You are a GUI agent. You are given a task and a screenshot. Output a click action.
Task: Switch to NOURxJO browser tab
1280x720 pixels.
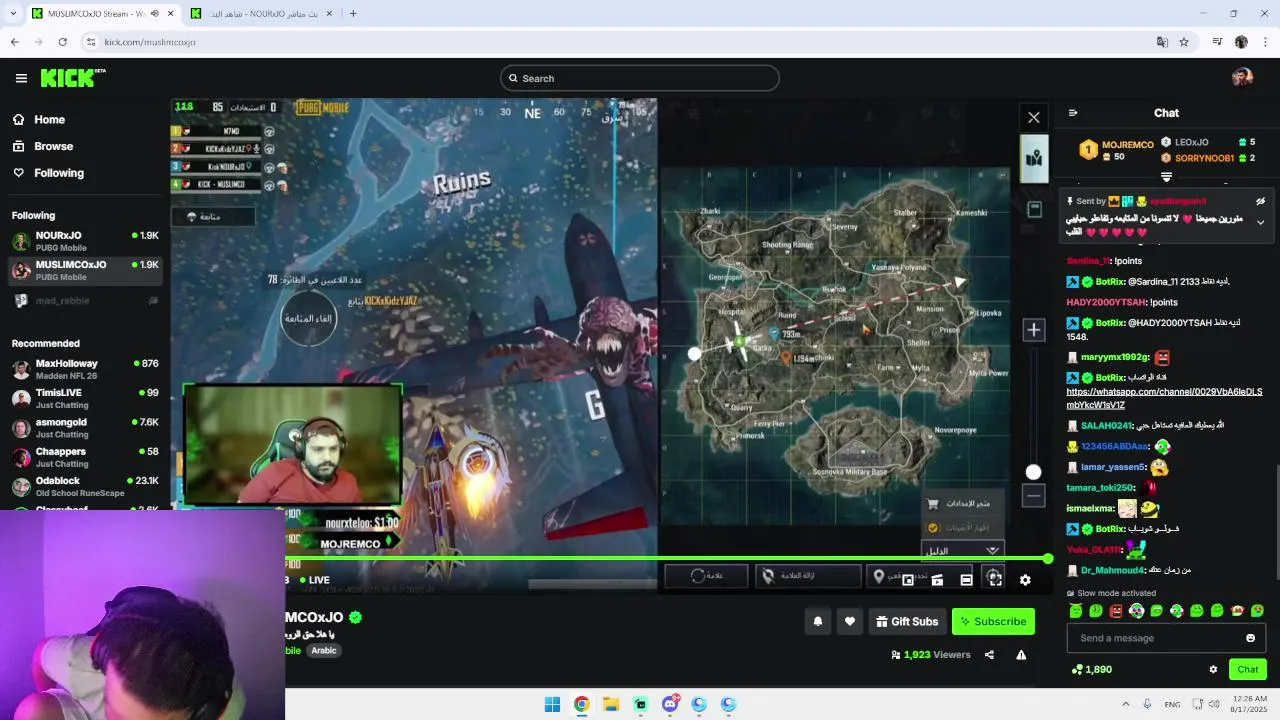[260, 13]
